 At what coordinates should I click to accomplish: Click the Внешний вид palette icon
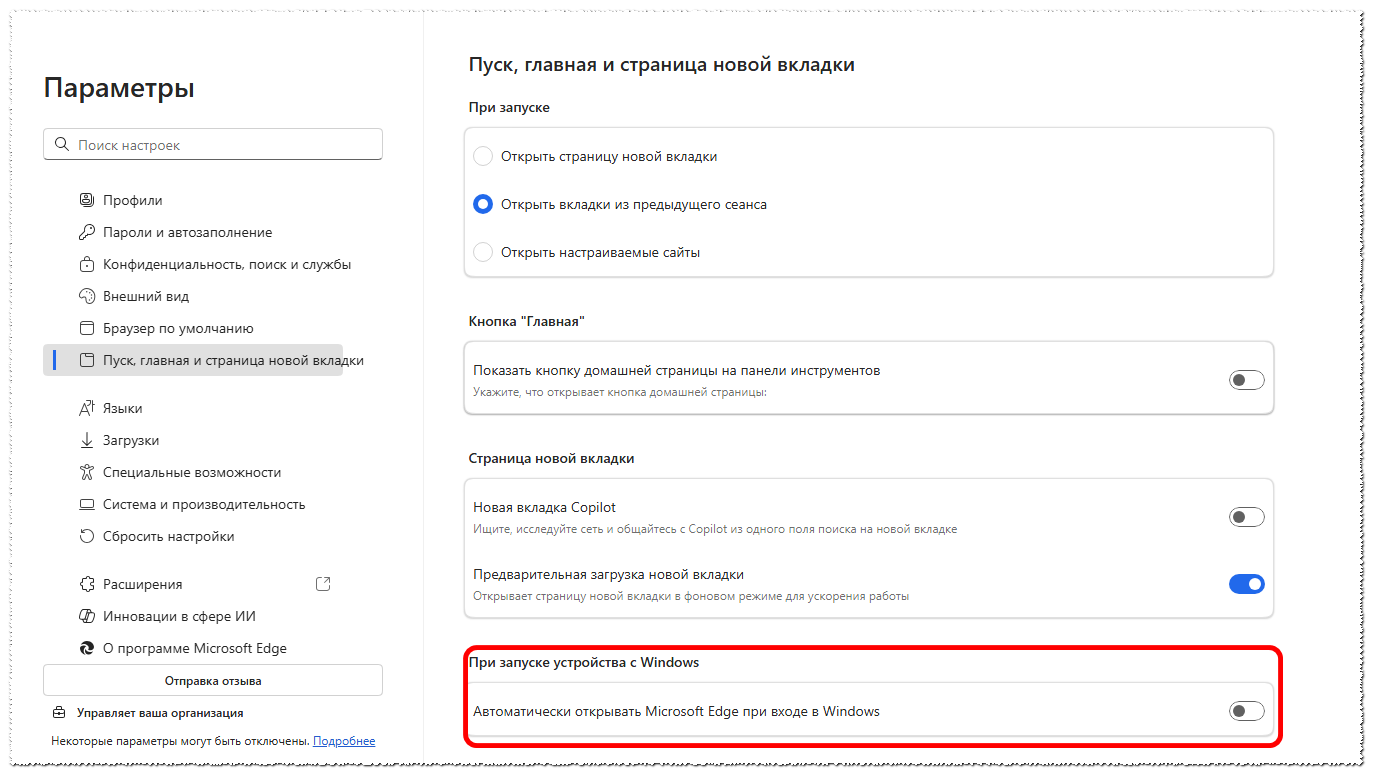click(86, 296)
